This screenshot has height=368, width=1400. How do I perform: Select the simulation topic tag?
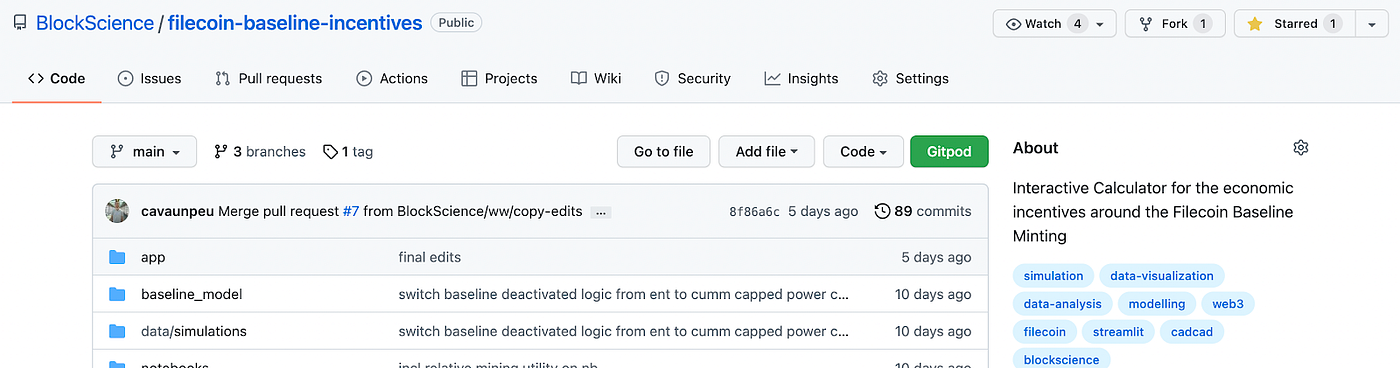(1053, 275)
